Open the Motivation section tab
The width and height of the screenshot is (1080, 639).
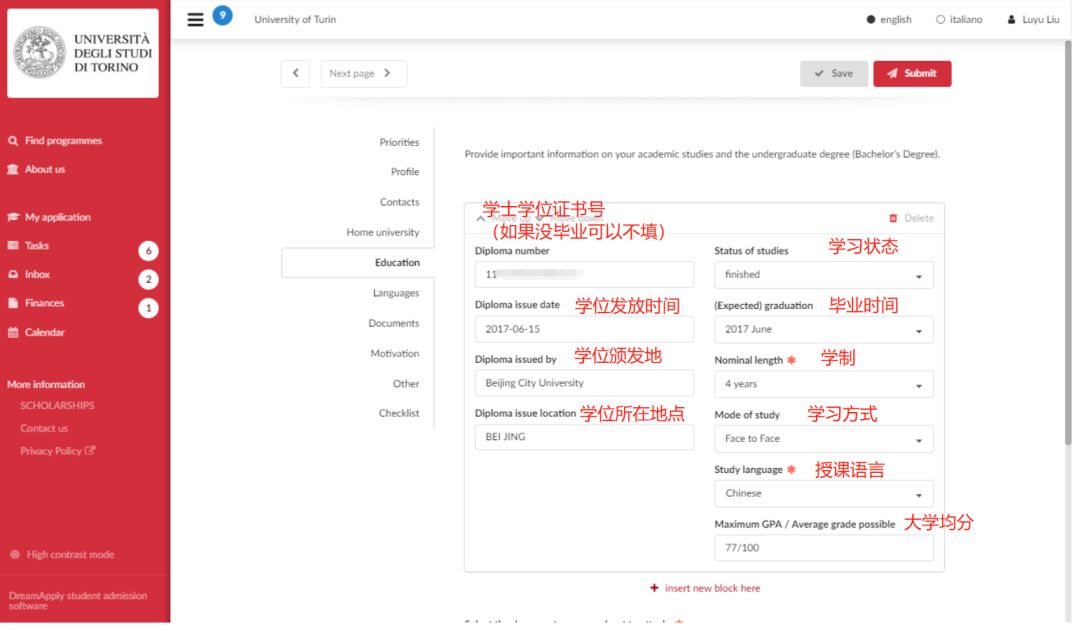pos(395,354)
